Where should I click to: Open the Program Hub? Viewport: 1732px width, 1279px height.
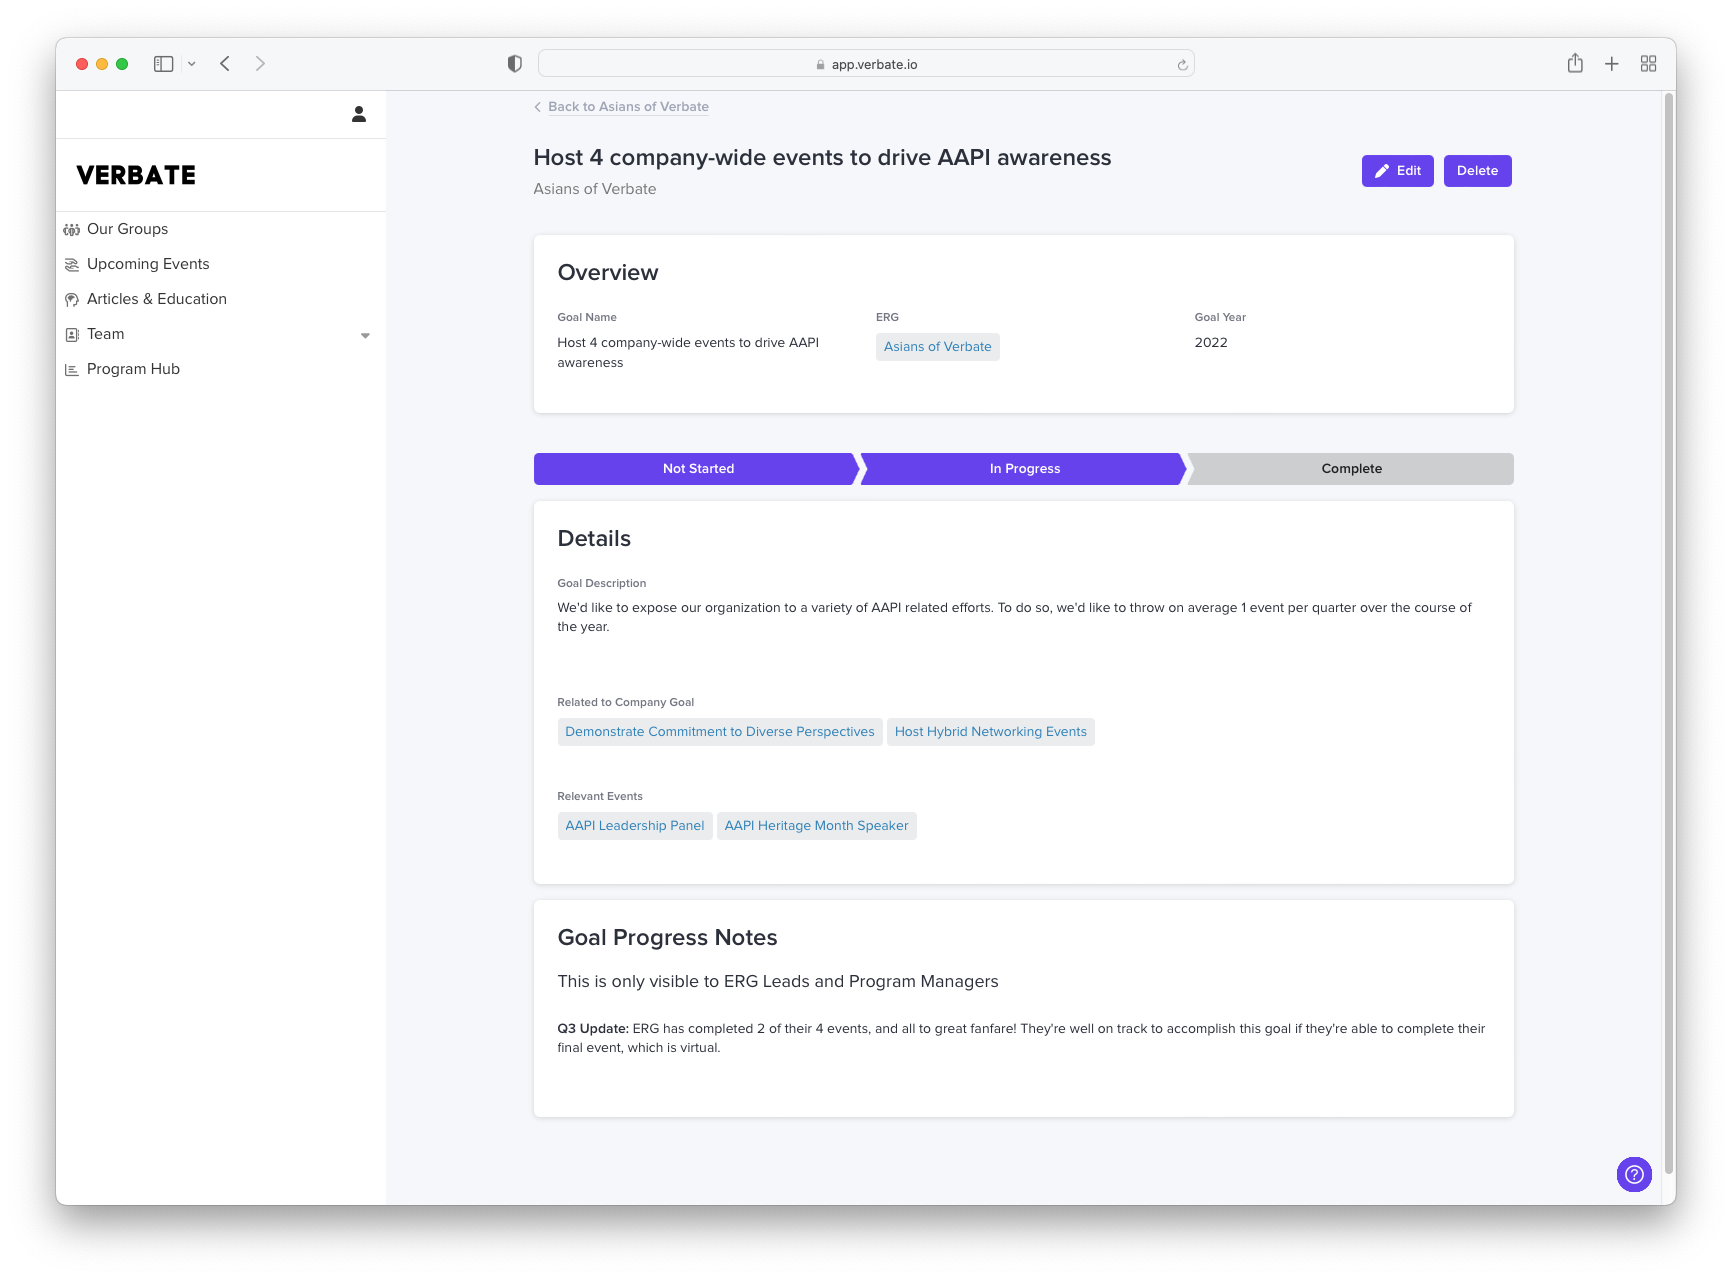coord(133,369)
